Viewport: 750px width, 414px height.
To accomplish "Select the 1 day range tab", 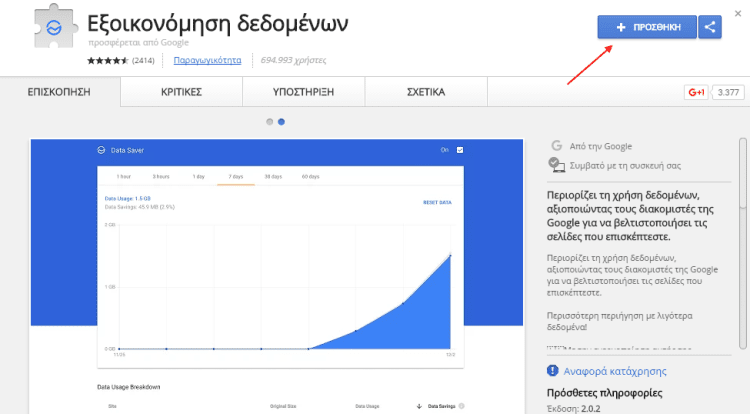I will pyautogui.click(x=199, y=176).
